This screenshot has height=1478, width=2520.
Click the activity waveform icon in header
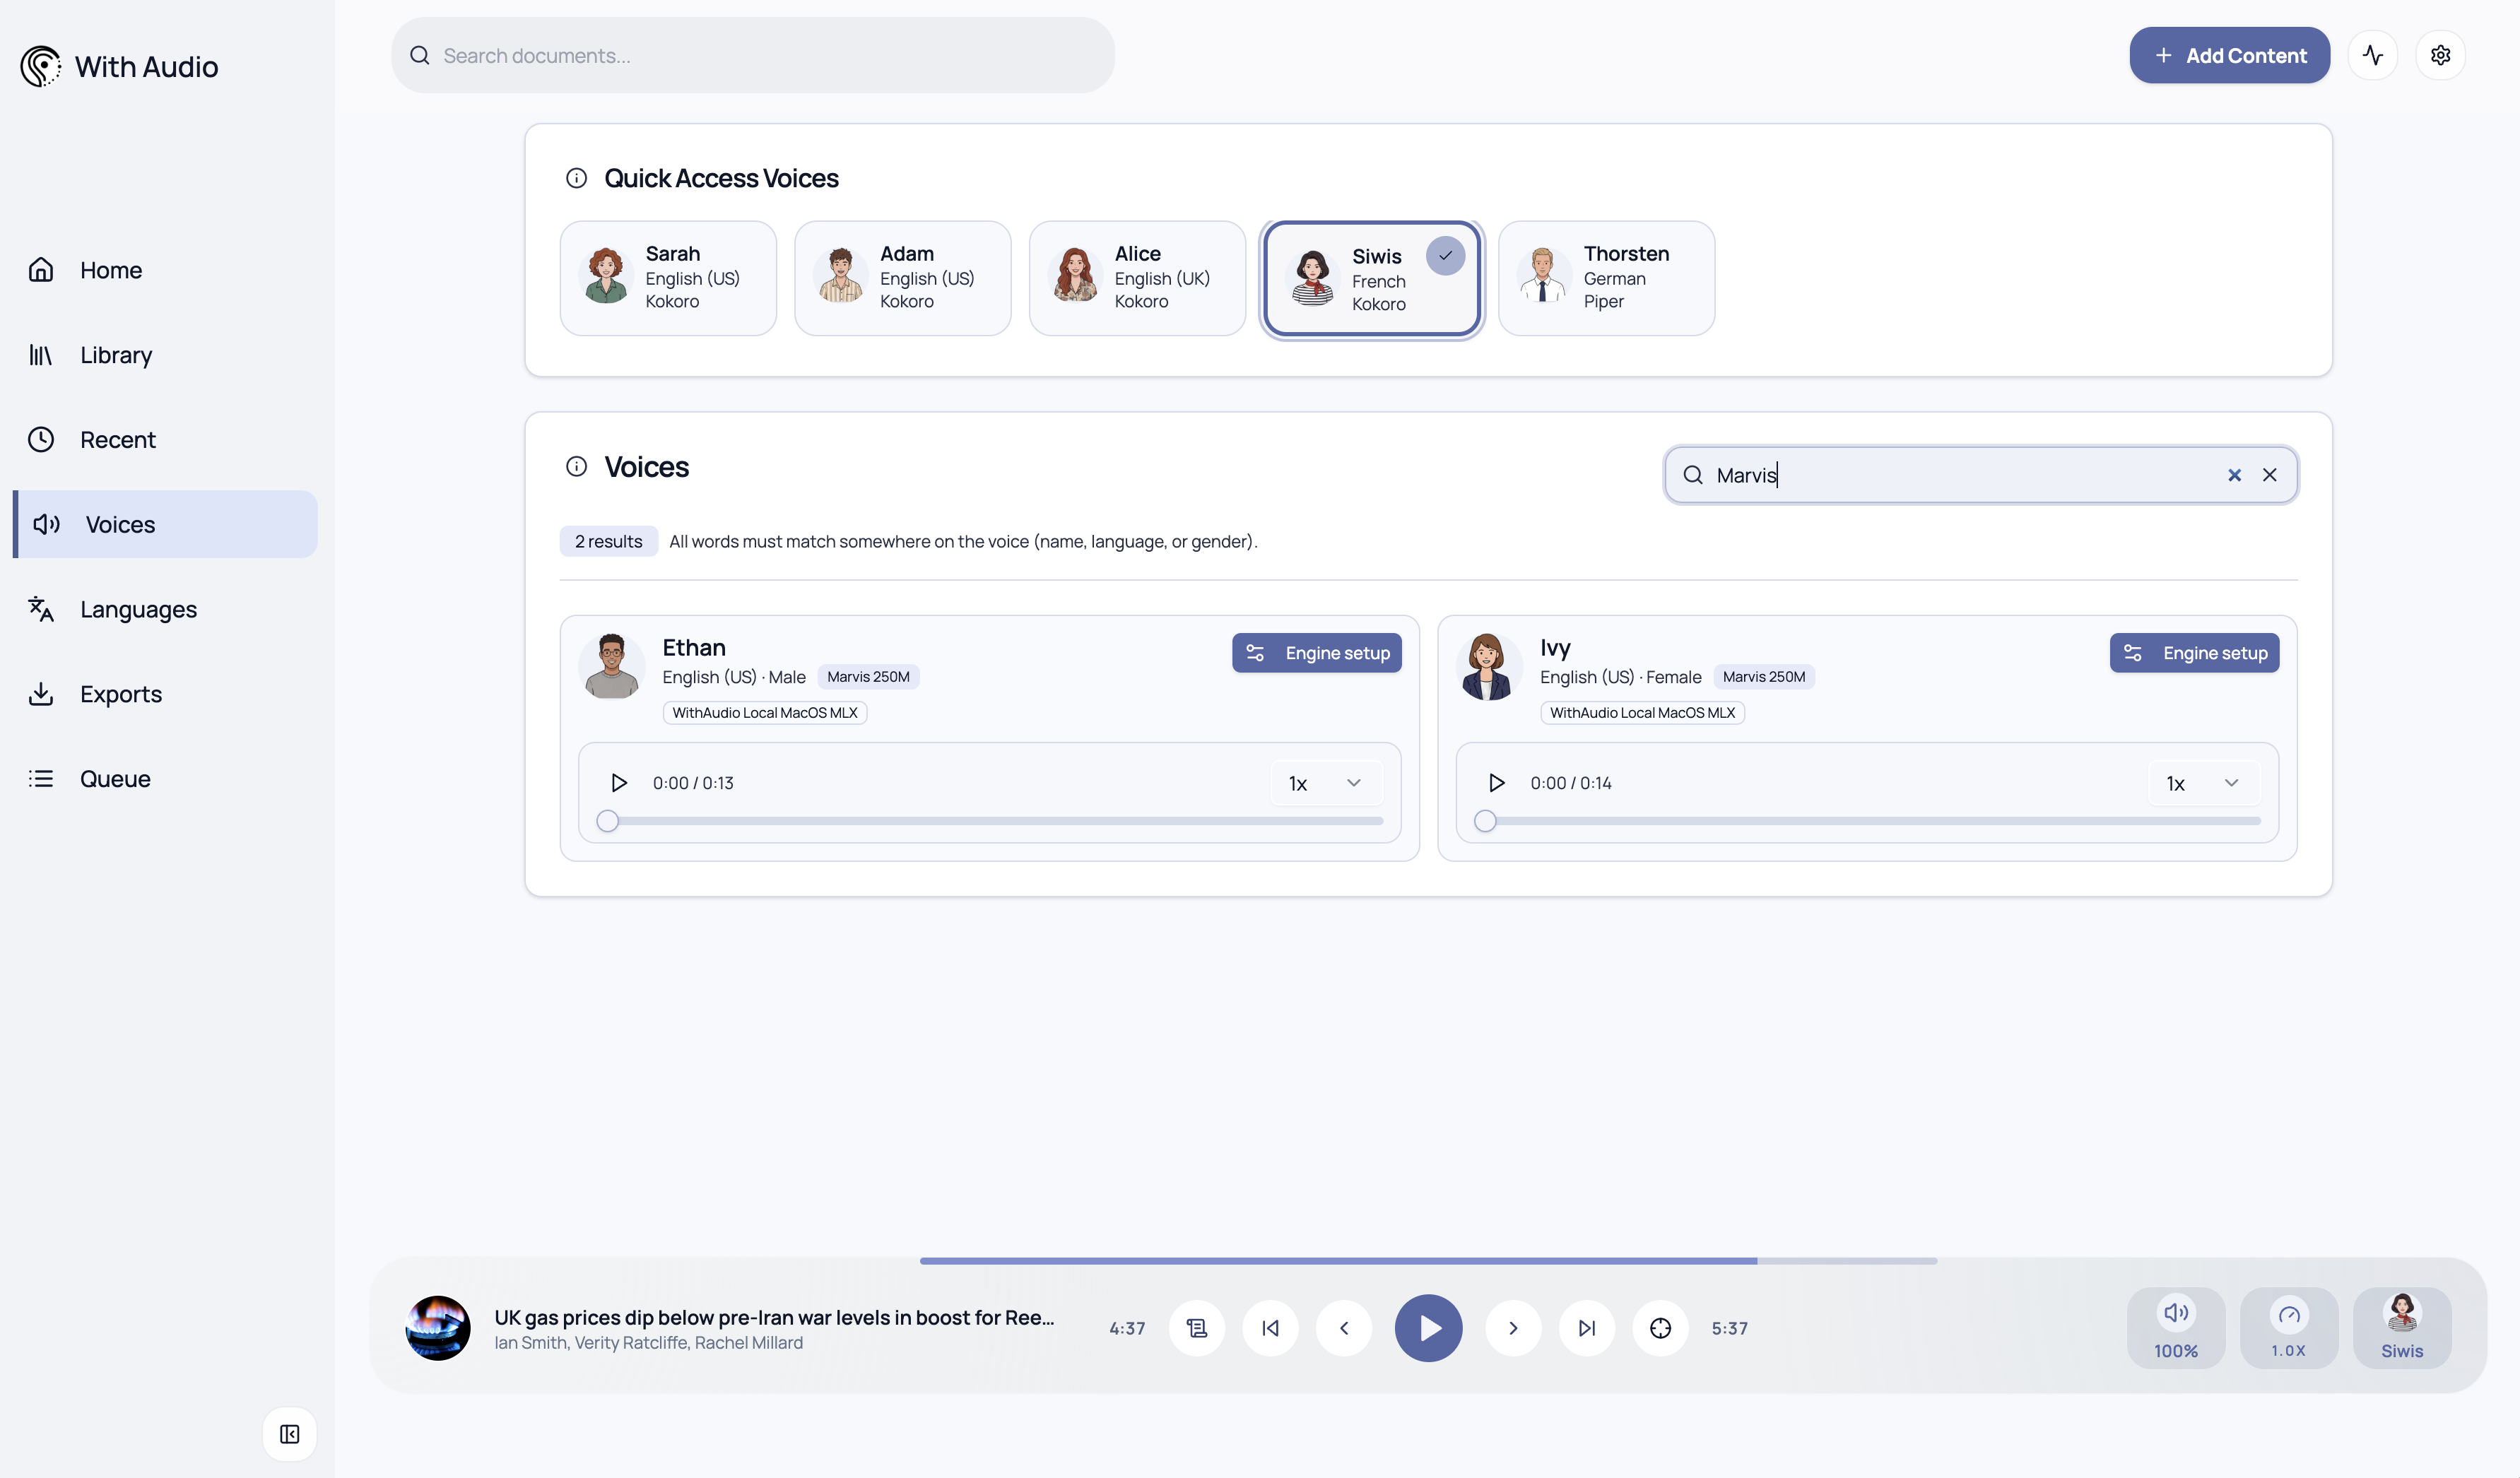(2372, 55)
